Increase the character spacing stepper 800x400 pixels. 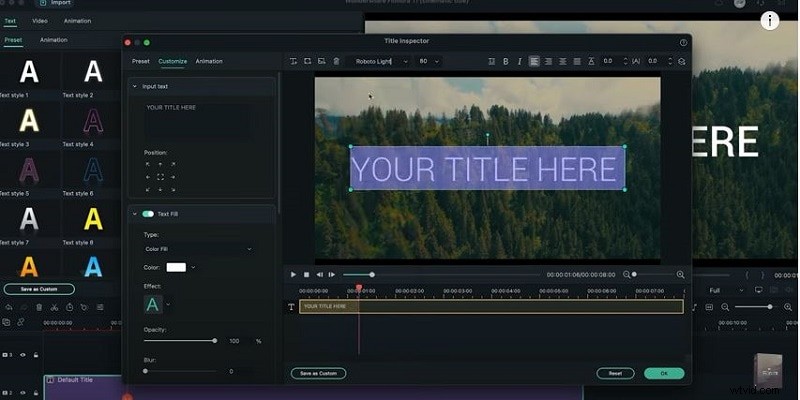[669, 59]
